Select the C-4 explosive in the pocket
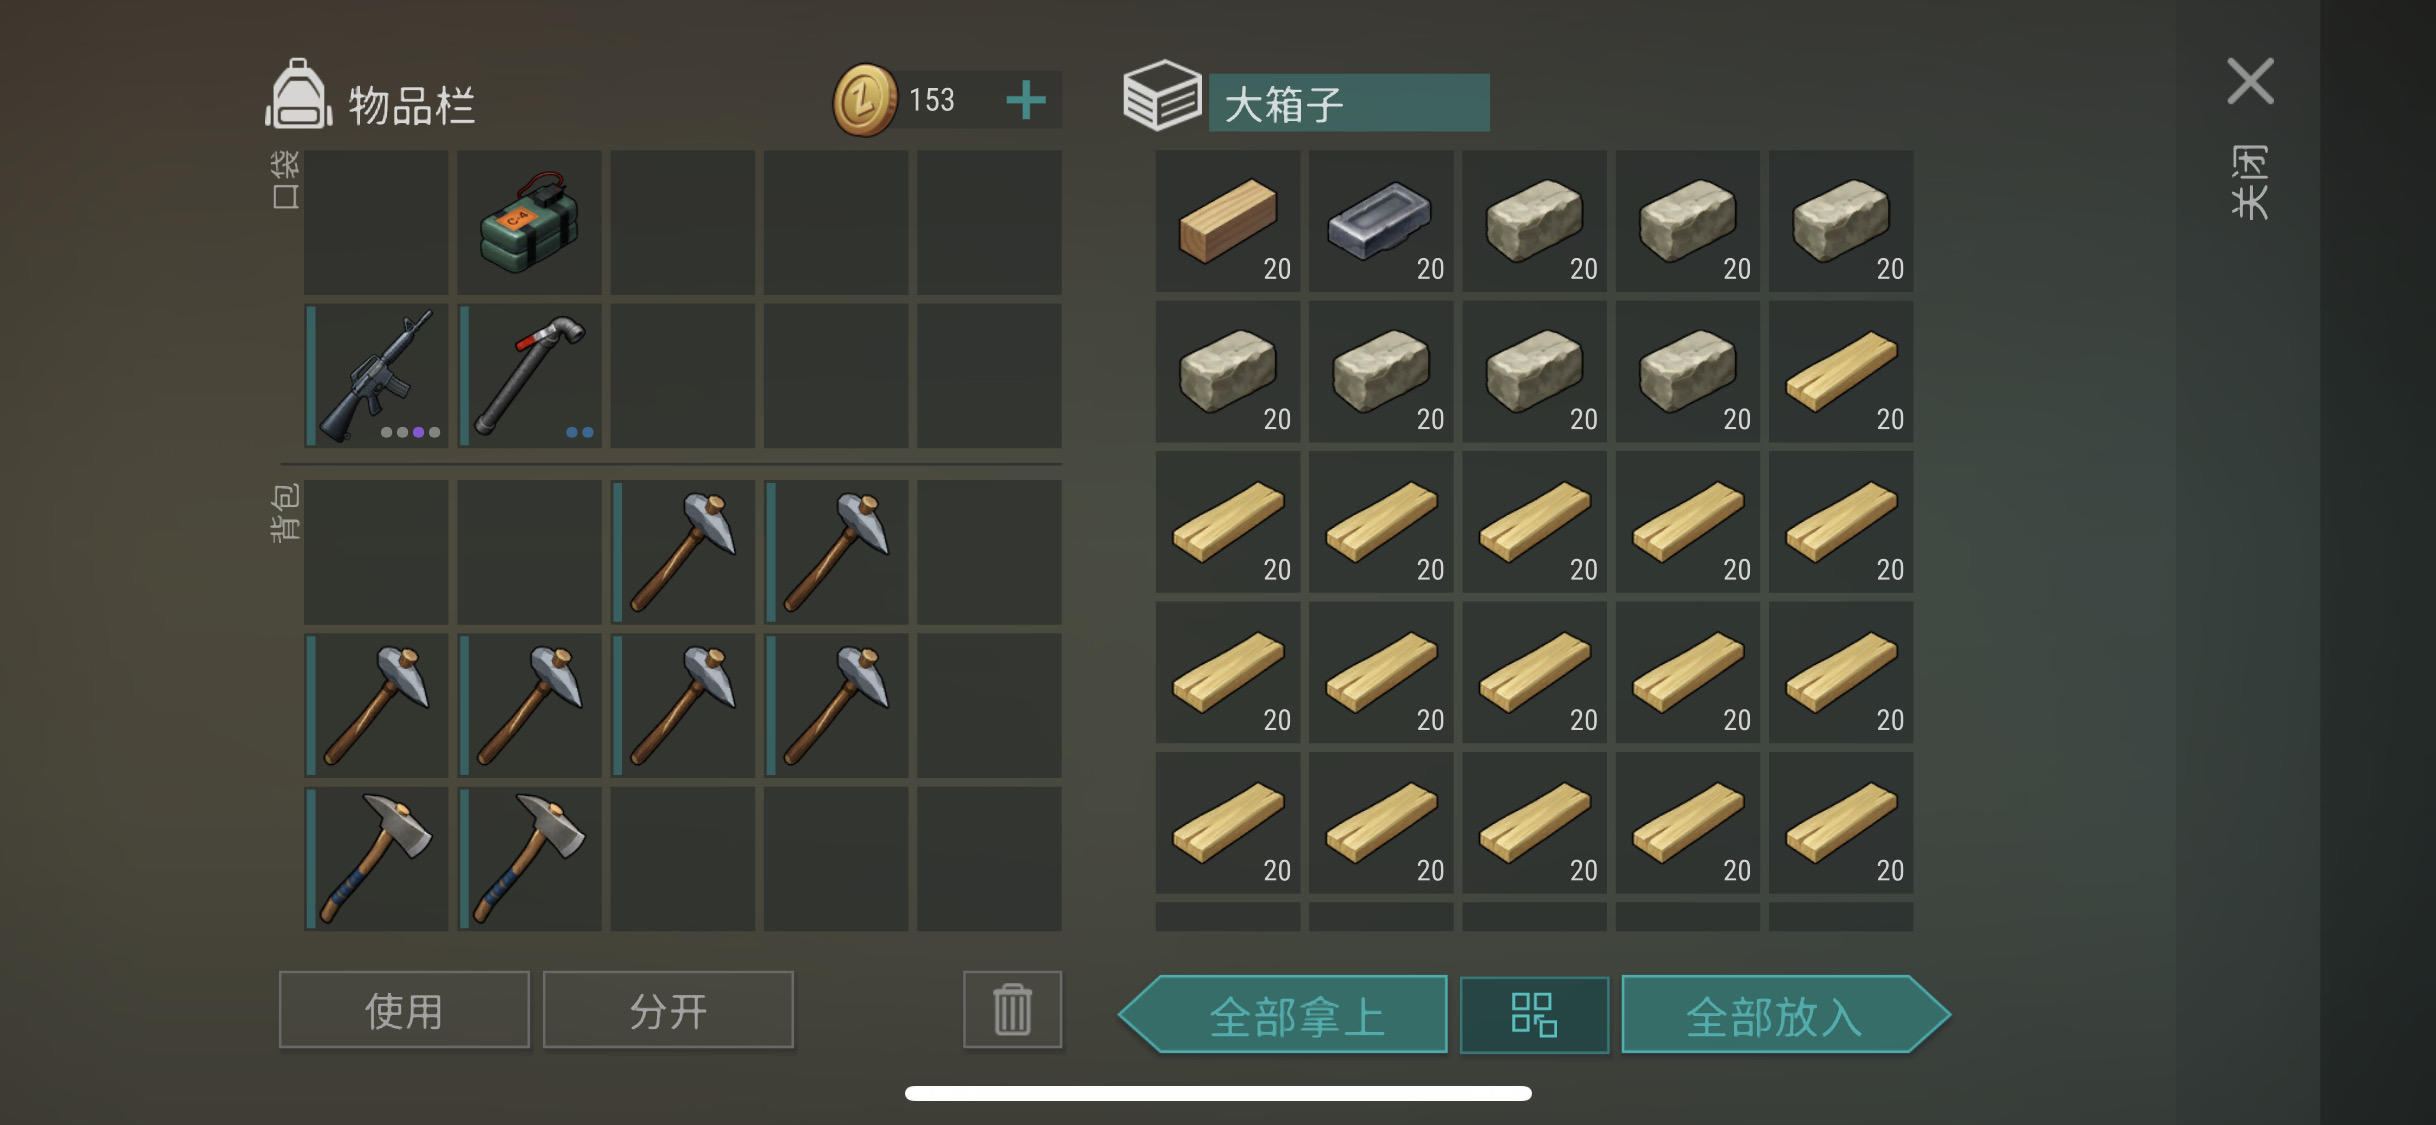2436x1125 pixels. [529, 222]
